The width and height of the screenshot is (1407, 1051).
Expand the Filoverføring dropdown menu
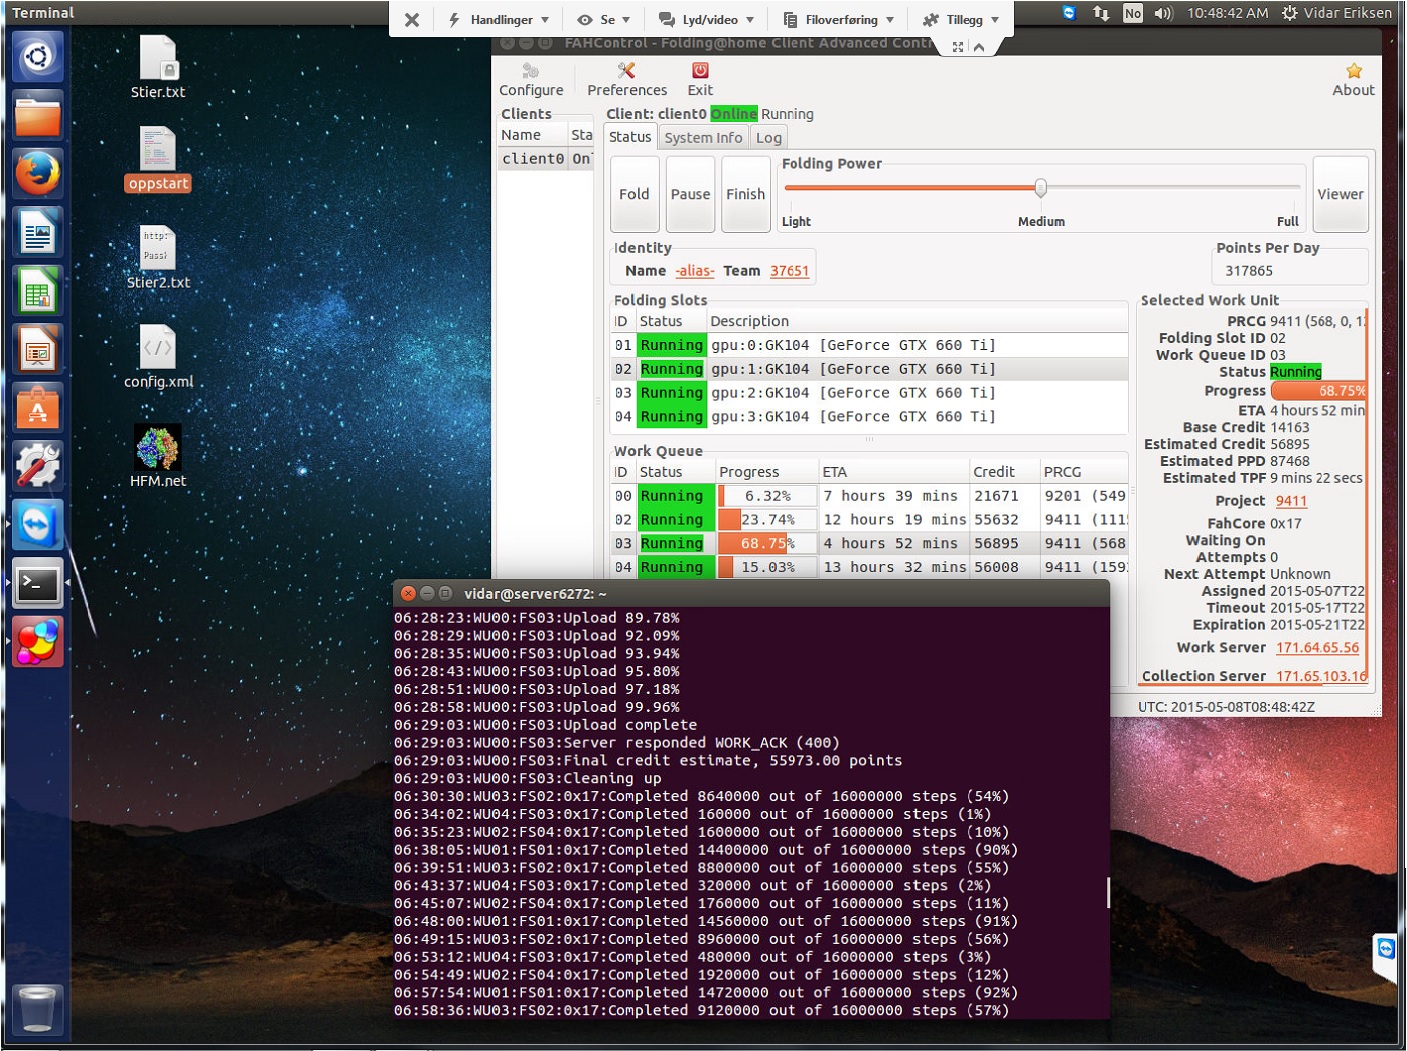[838, 20]
